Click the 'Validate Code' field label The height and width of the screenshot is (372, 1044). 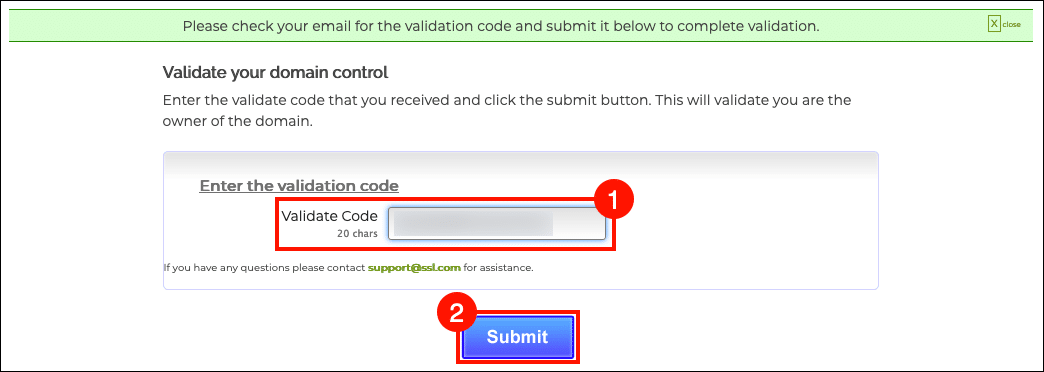coord(330,216)
